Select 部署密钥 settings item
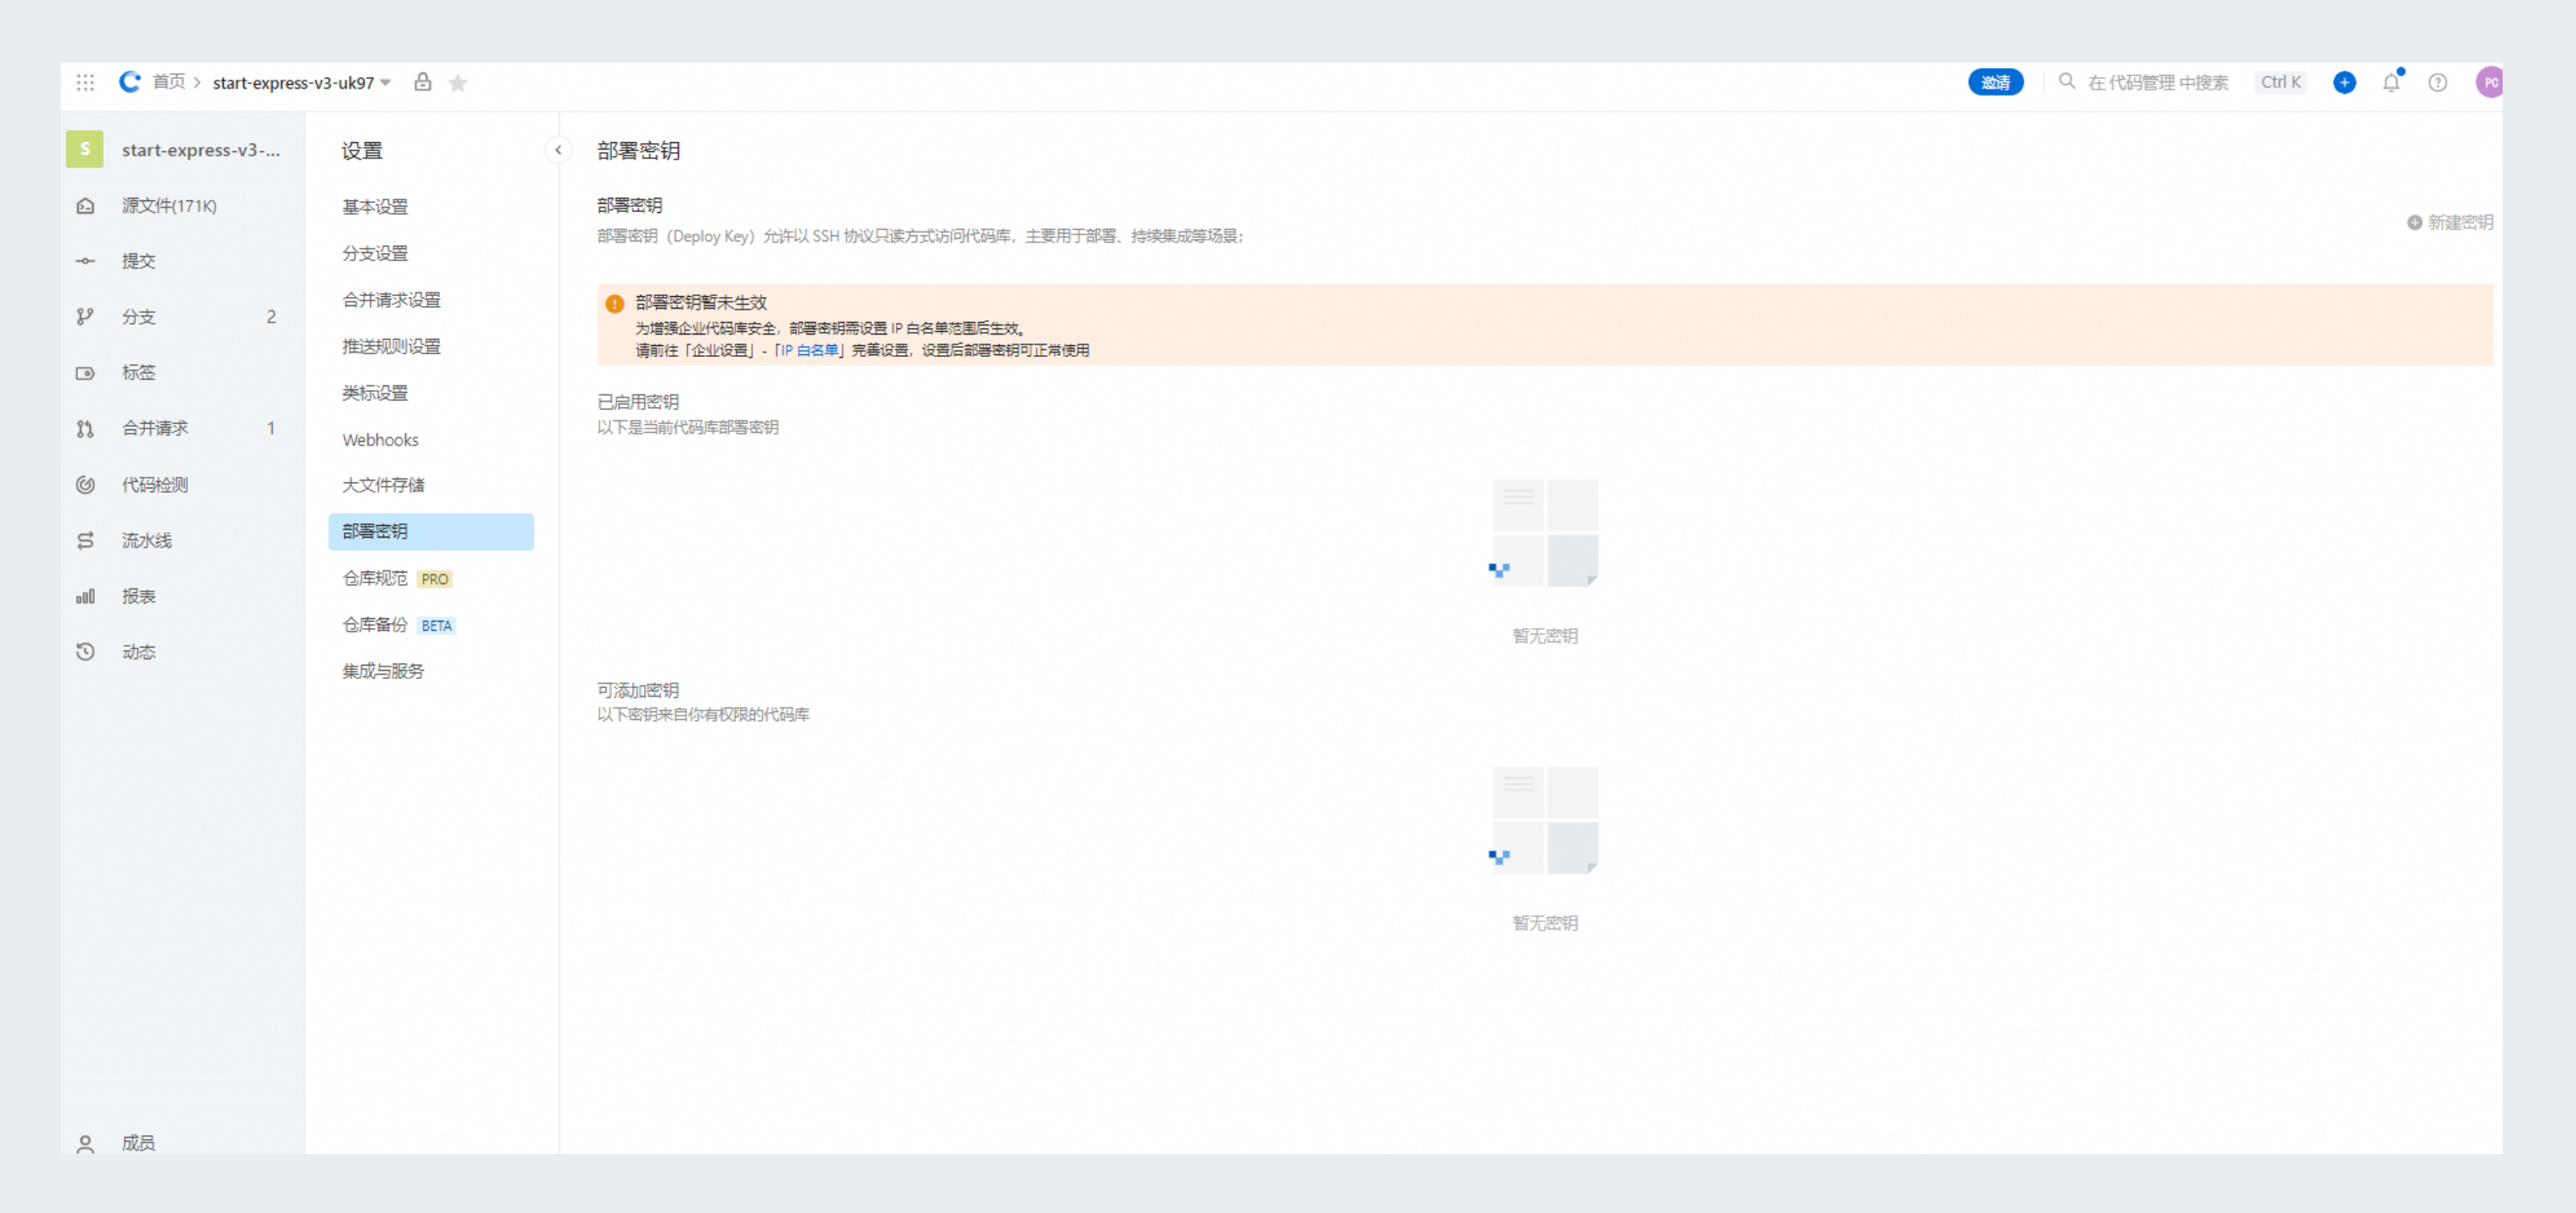The height and width of the screenshot is (1213, 2576). tap(431, 532)
